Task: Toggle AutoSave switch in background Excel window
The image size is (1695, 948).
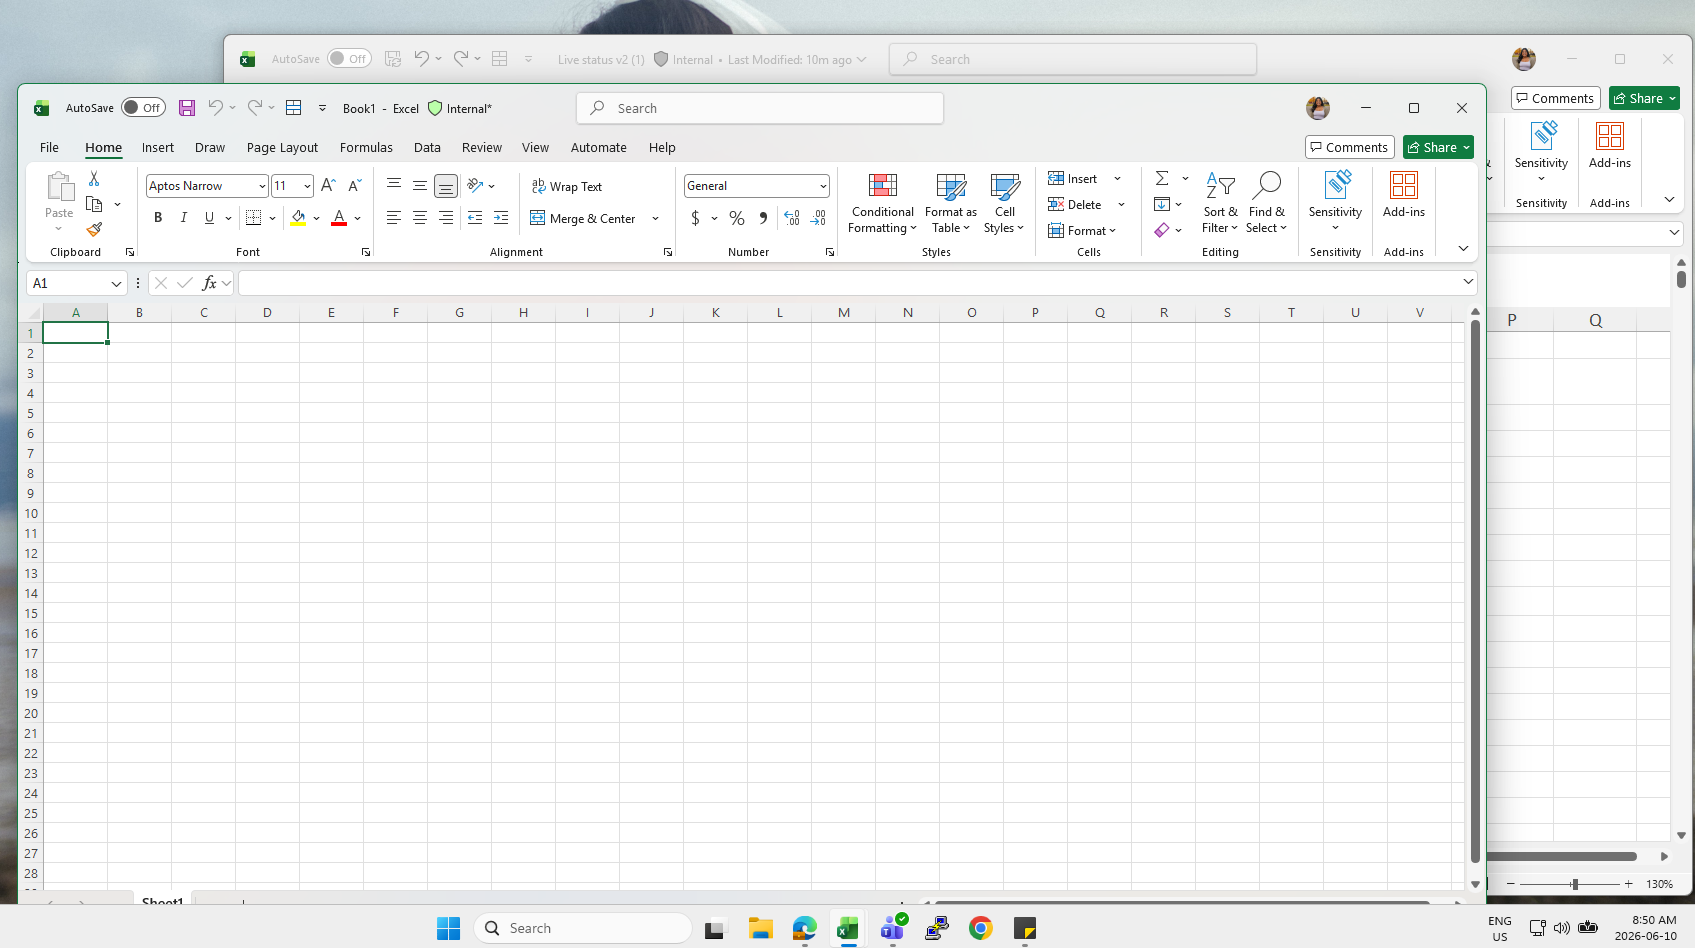Action: [x=349, y=59]
